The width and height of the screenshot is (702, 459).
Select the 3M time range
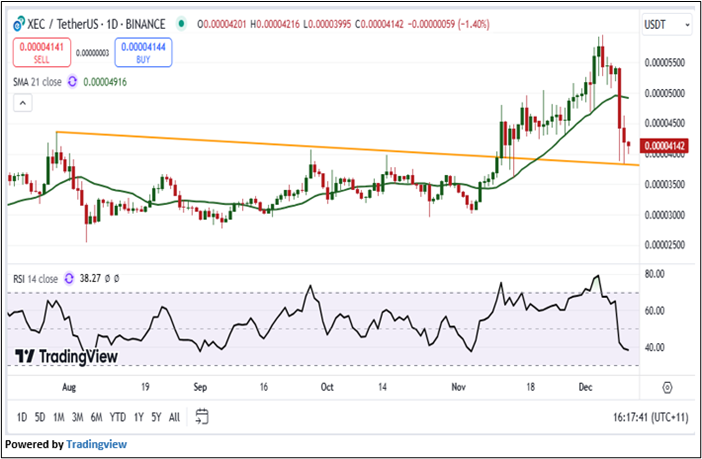(x=77, y=417)
